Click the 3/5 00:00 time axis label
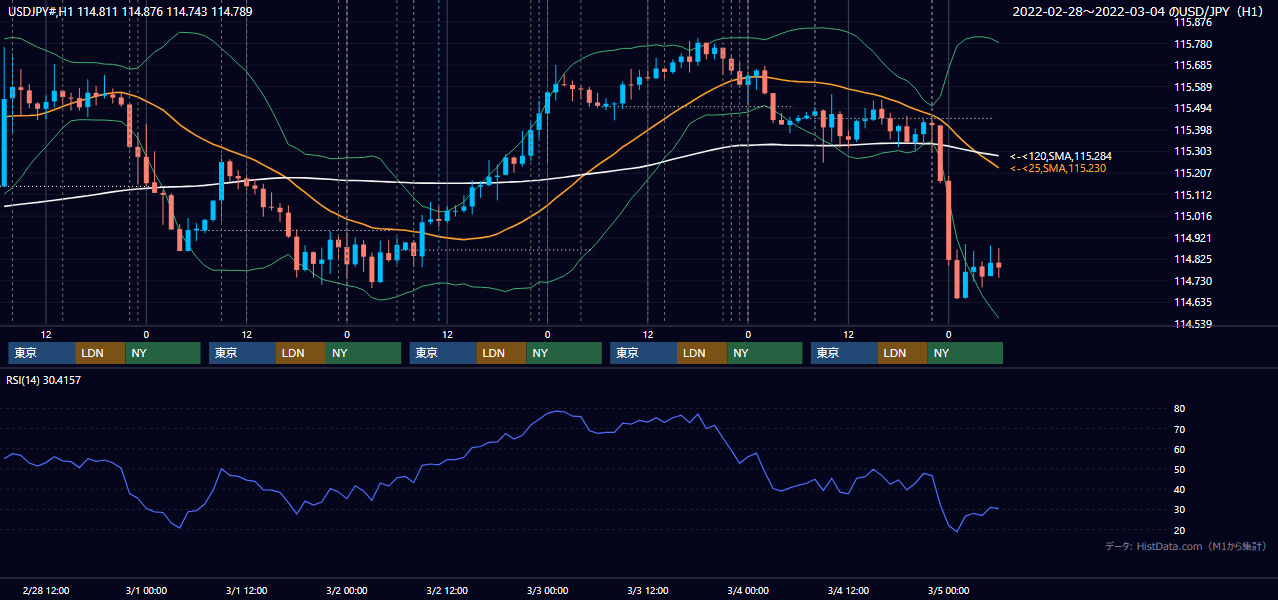Screen dimensions: 1278x600 pyautogui.click(x=948, y=591)
